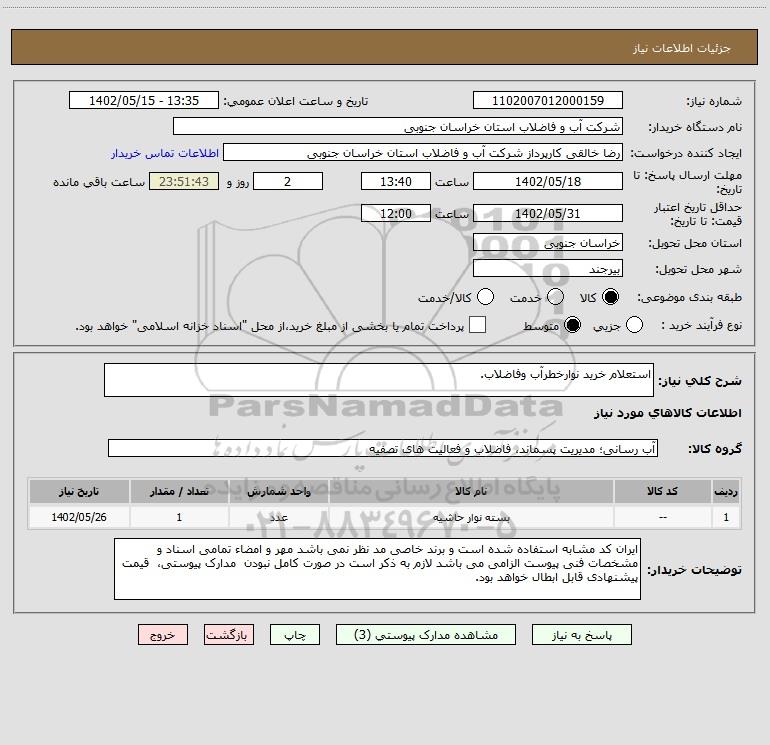Viewport: 770px width, 745px height.
Task: Click the اطلاعات کالاهای مورد نیاز heading
Action: 668,413
